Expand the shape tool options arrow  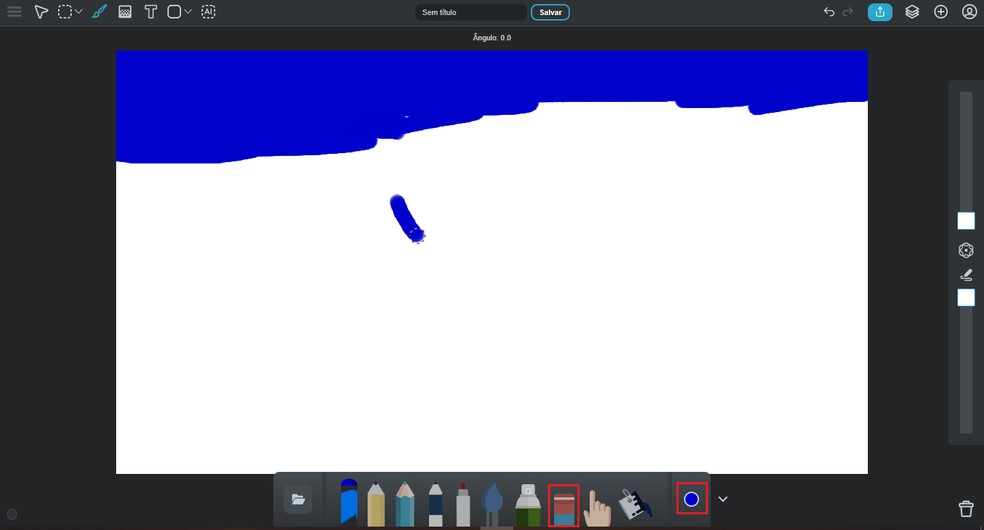point(188,12)
